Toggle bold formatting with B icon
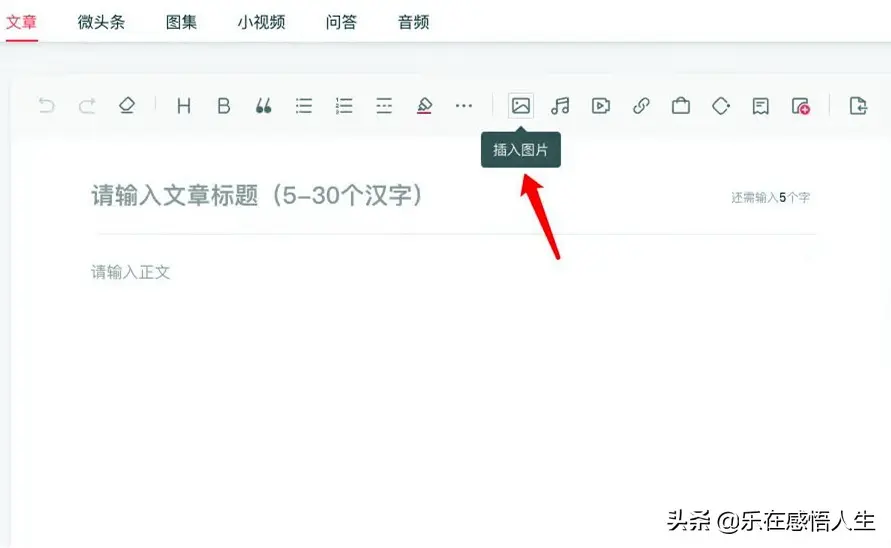 [224, 106]
